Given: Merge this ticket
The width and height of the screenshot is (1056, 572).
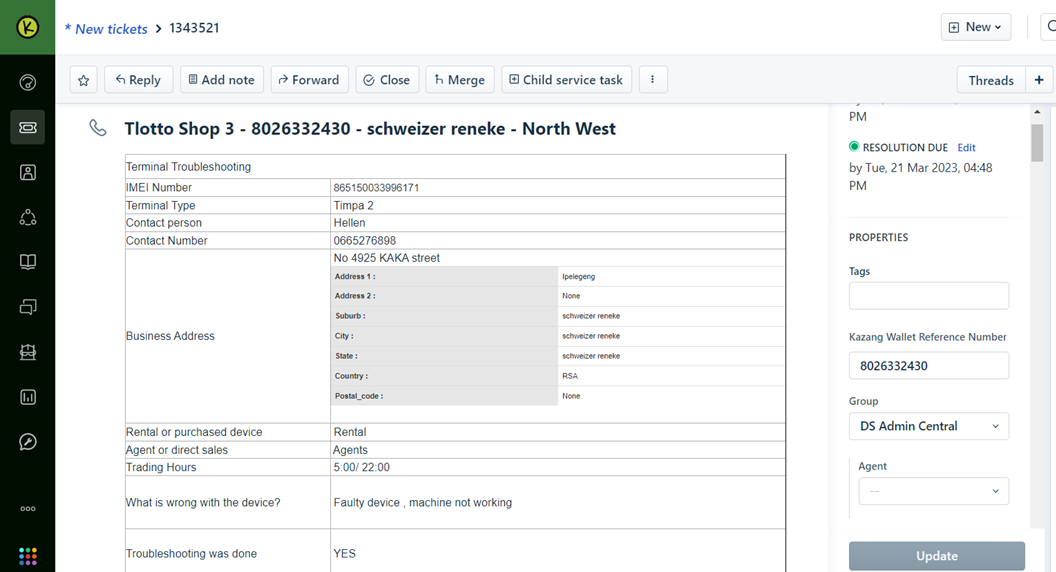Looking at the screenshot, I should tap(460, 80).
